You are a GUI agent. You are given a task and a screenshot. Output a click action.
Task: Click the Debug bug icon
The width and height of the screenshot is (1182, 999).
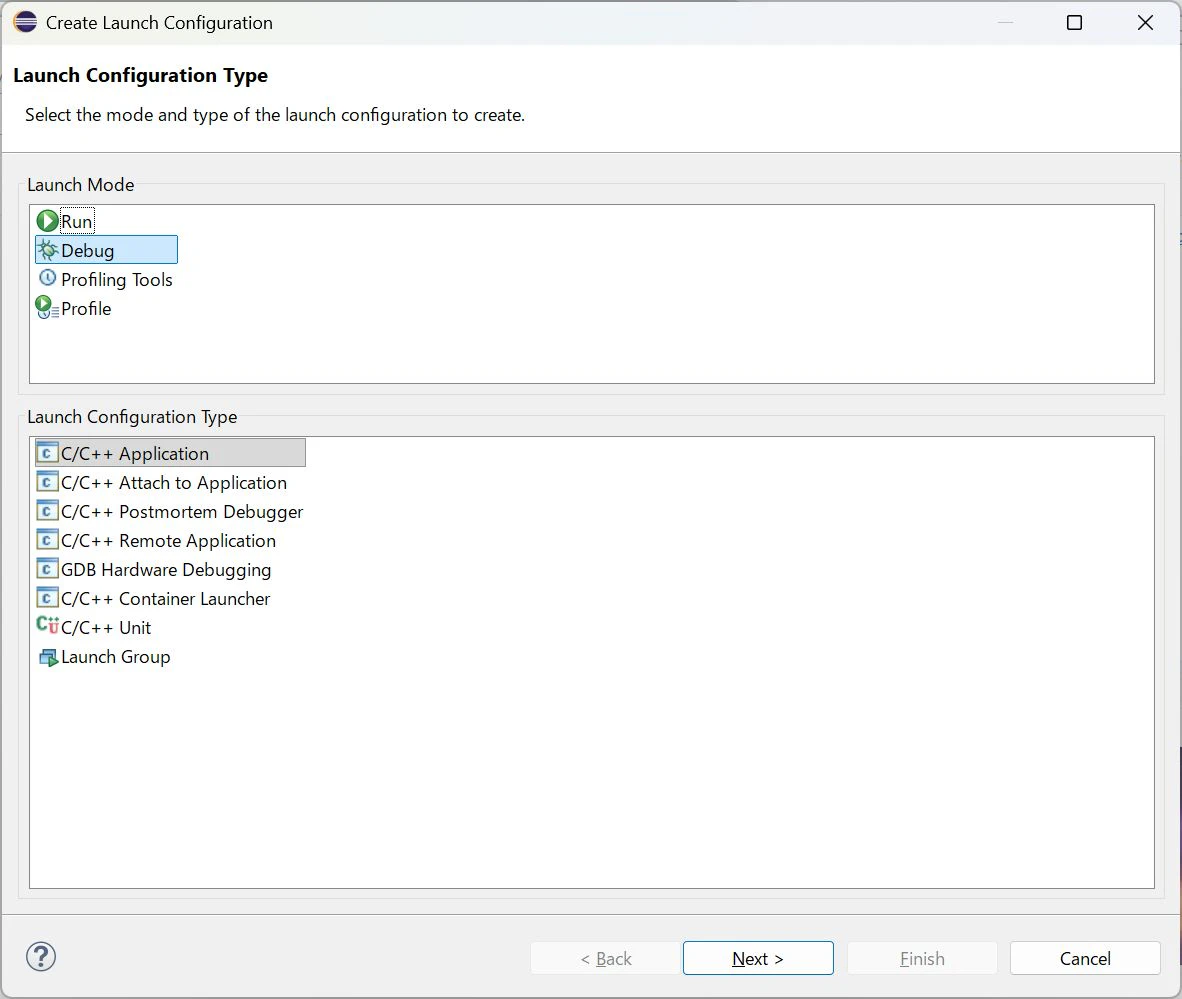tap(47, 250)
